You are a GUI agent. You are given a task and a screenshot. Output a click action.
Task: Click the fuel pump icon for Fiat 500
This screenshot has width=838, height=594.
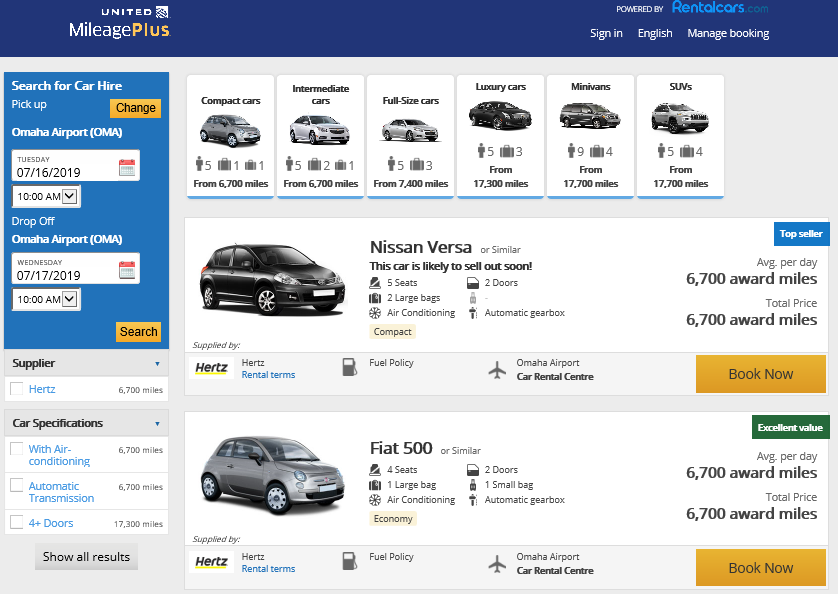click(350, 561)
